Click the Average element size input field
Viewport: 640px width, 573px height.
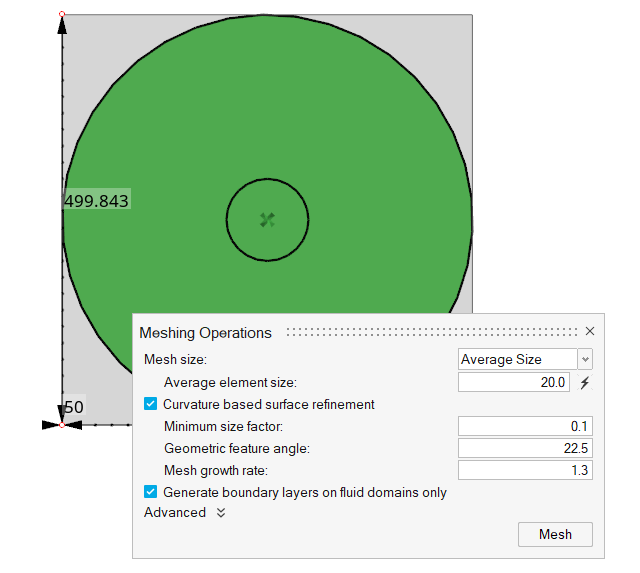[514, 382]
